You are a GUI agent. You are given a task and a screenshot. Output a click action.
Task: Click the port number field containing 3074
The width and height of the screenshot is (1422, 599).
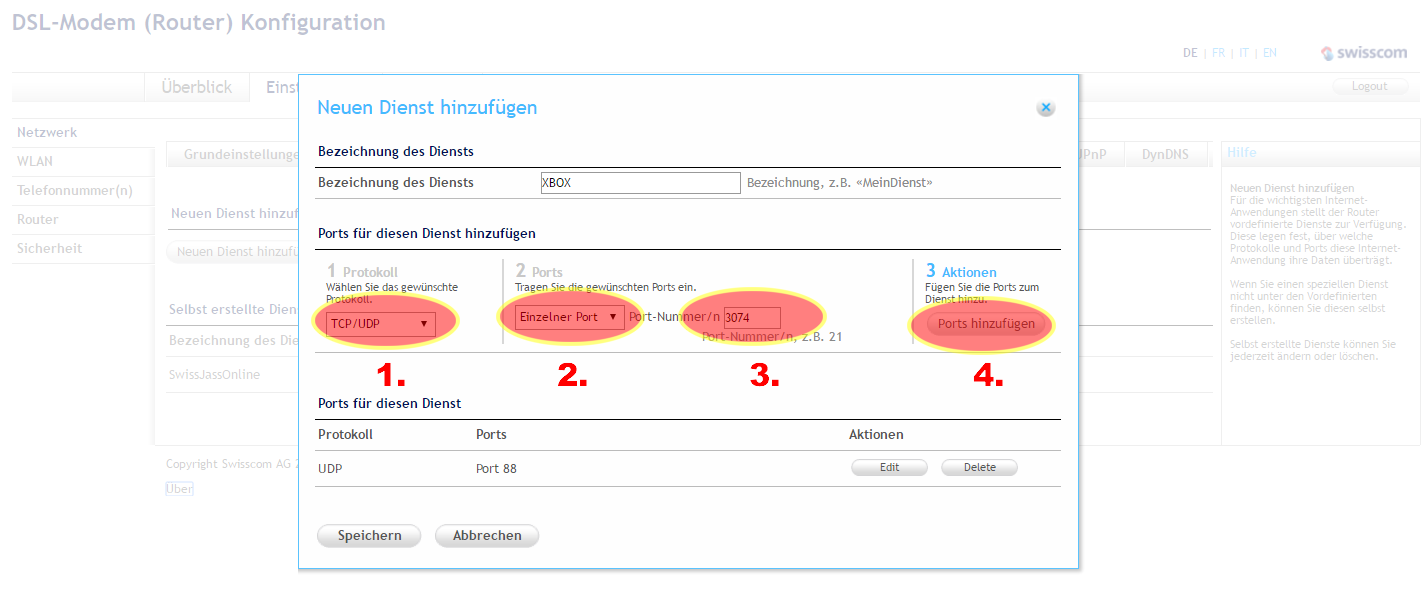coord(751,318)
